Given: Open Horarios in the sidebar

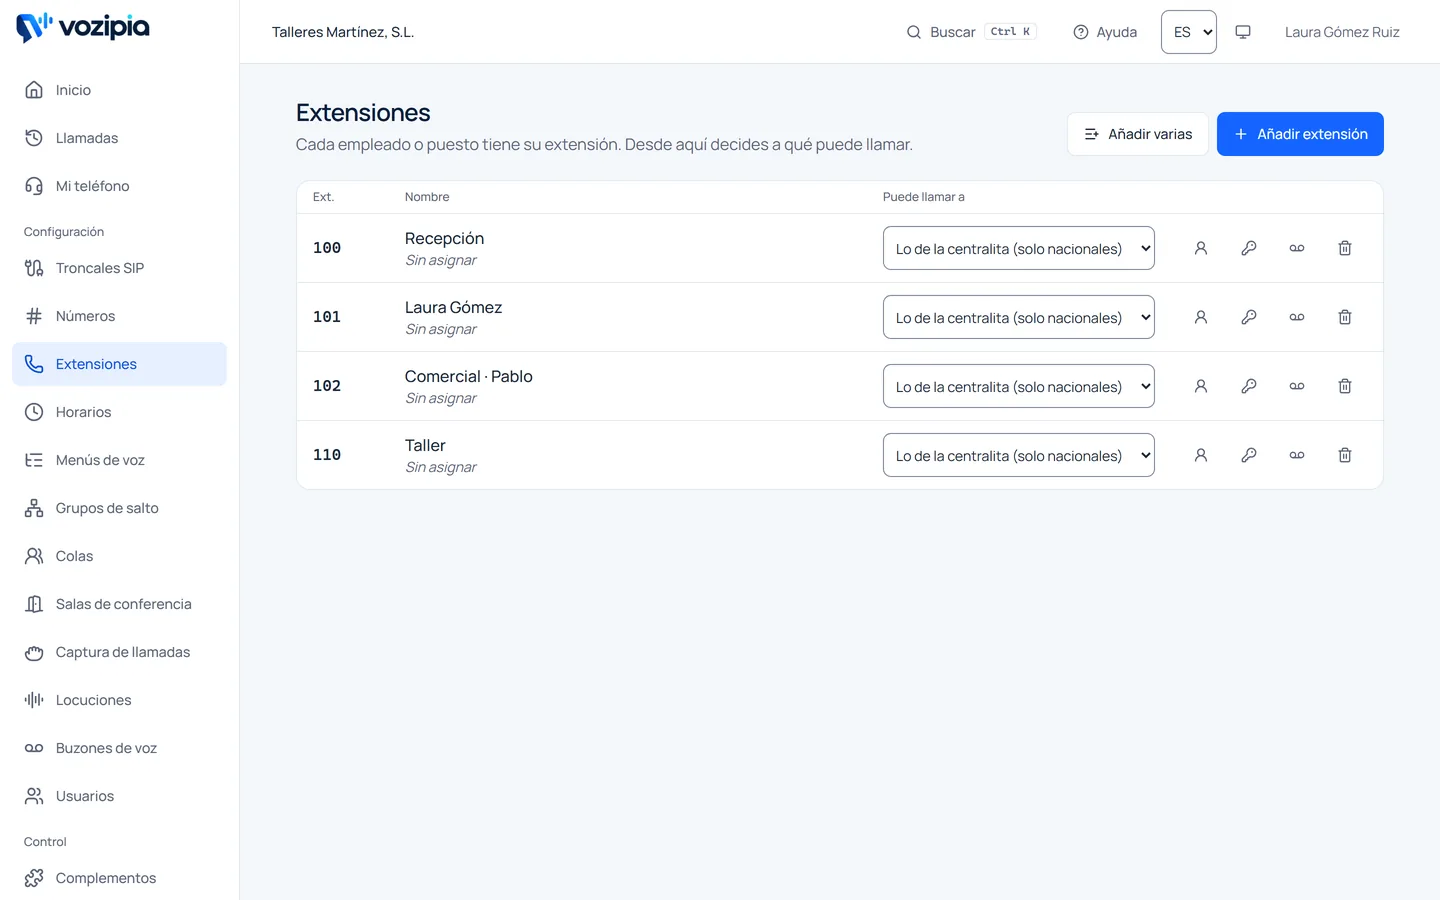Looking at the screenshot, I should point(119,412).
